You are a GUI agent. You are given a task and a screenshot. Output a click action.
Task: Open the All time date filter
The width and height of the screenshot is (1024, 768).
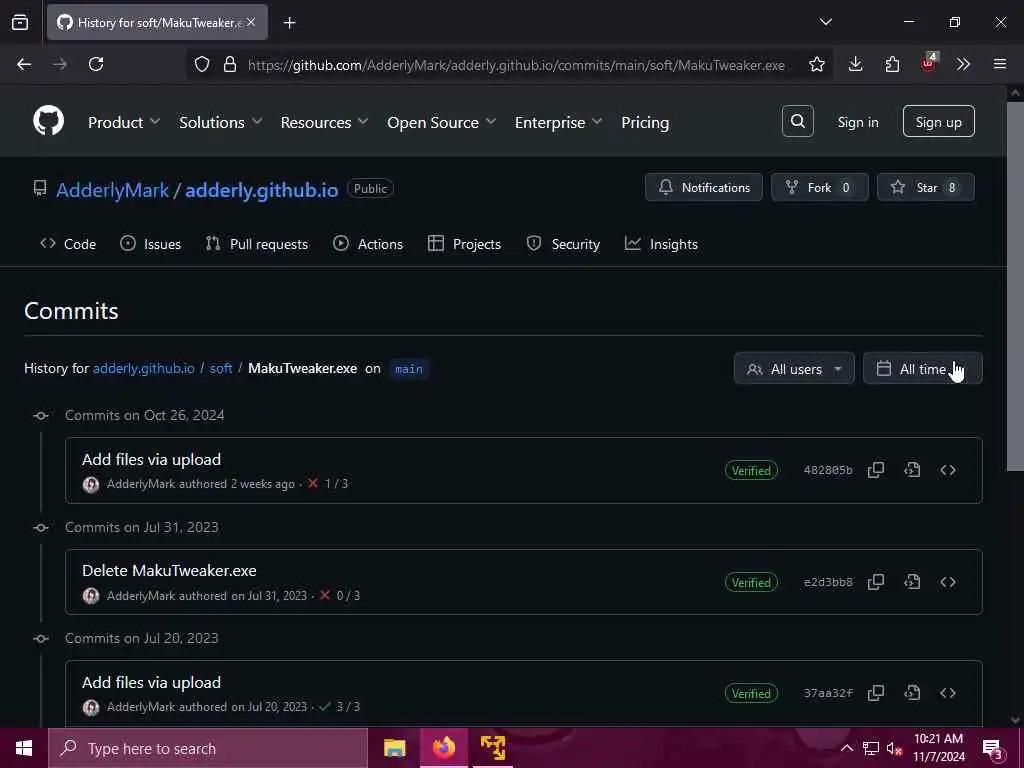923,369
